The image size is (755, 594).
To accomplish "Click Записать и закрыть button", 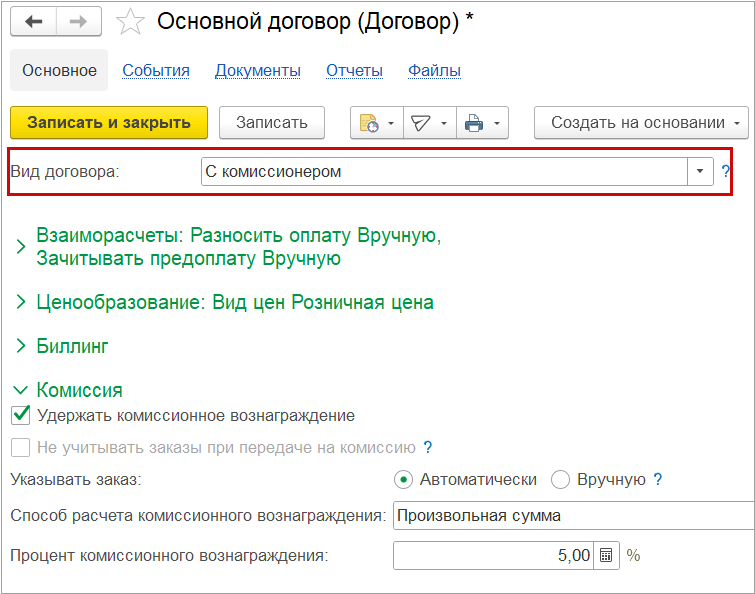I will point(109,123).
